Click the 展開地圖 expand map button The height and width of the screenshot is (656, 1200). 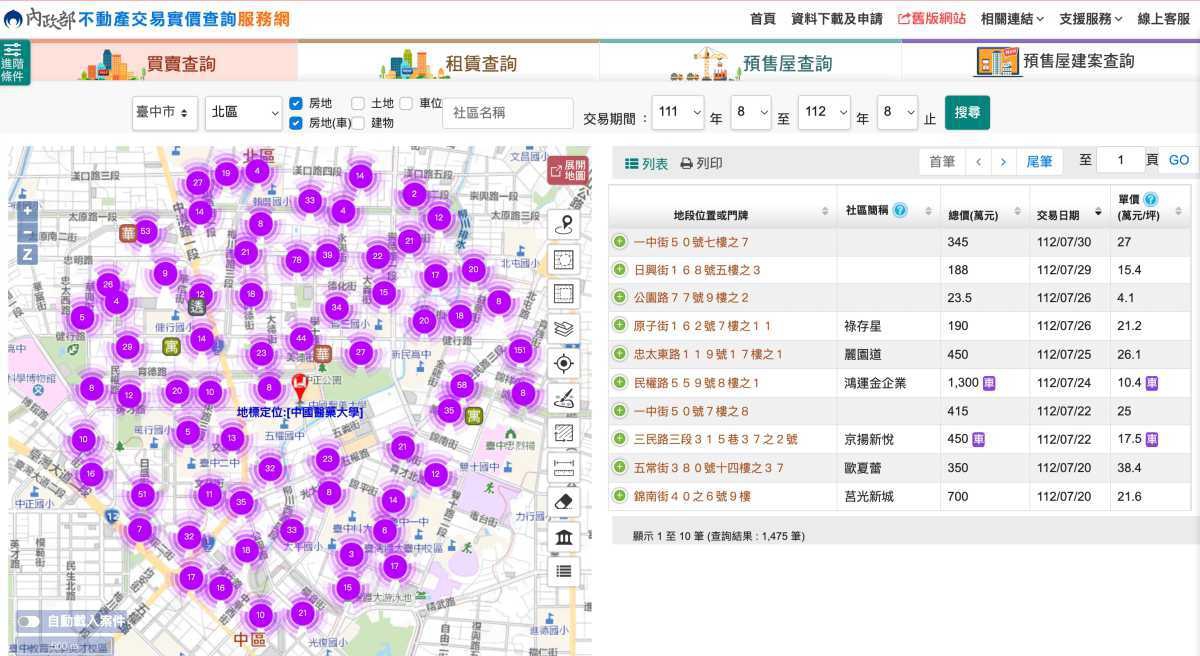[568, 169]
